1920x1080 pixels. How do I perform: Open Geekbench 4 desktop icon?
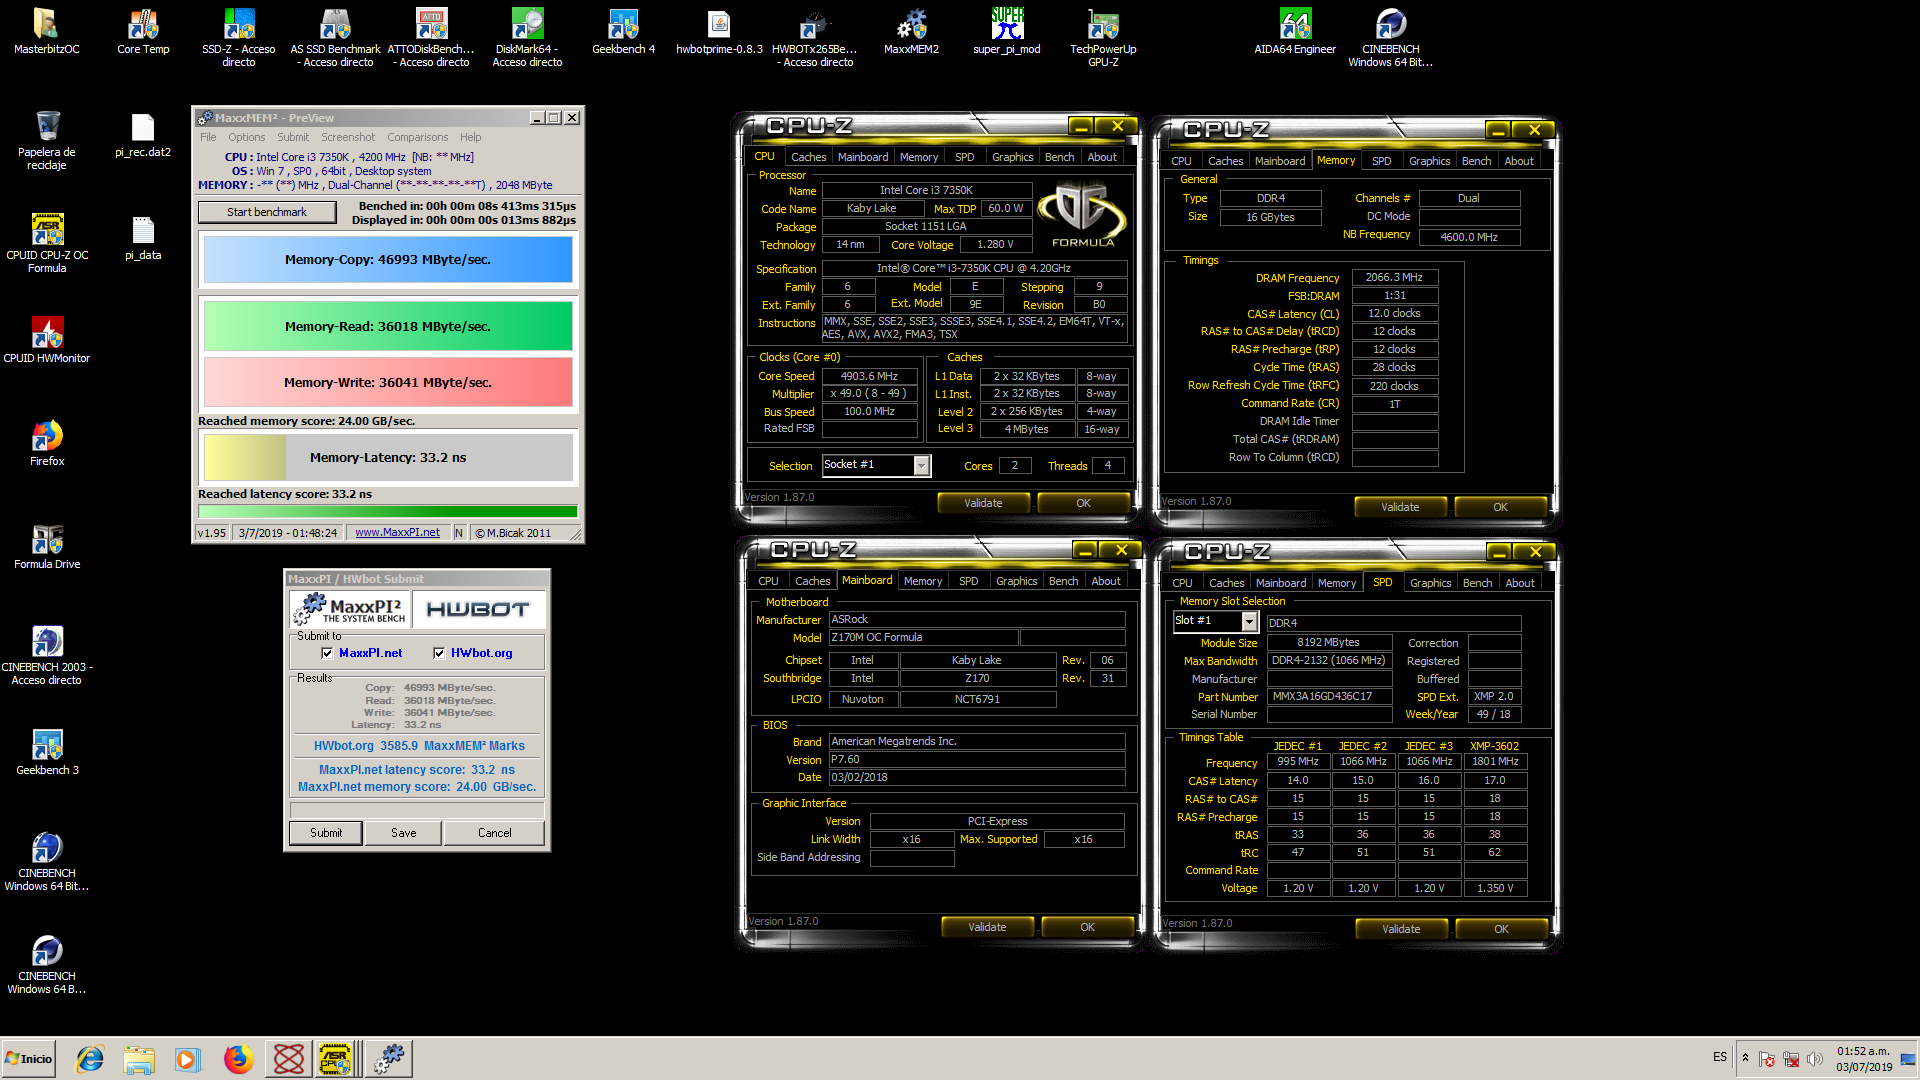click(623, 32)
